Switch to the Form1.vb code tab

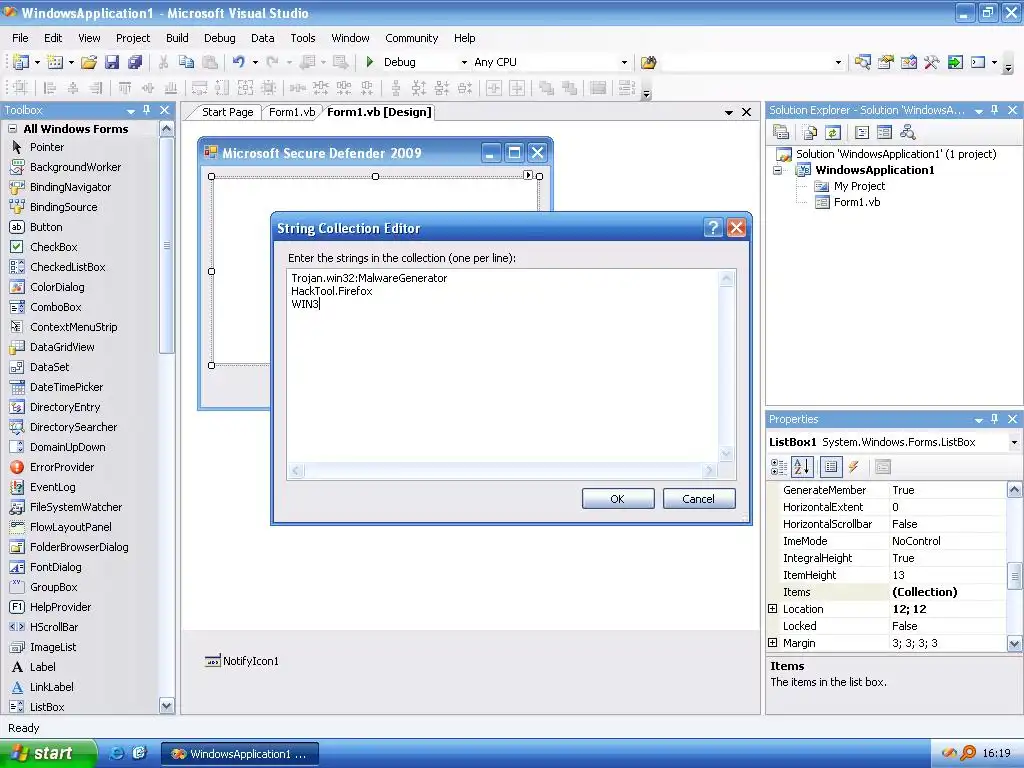click(292, 112)
